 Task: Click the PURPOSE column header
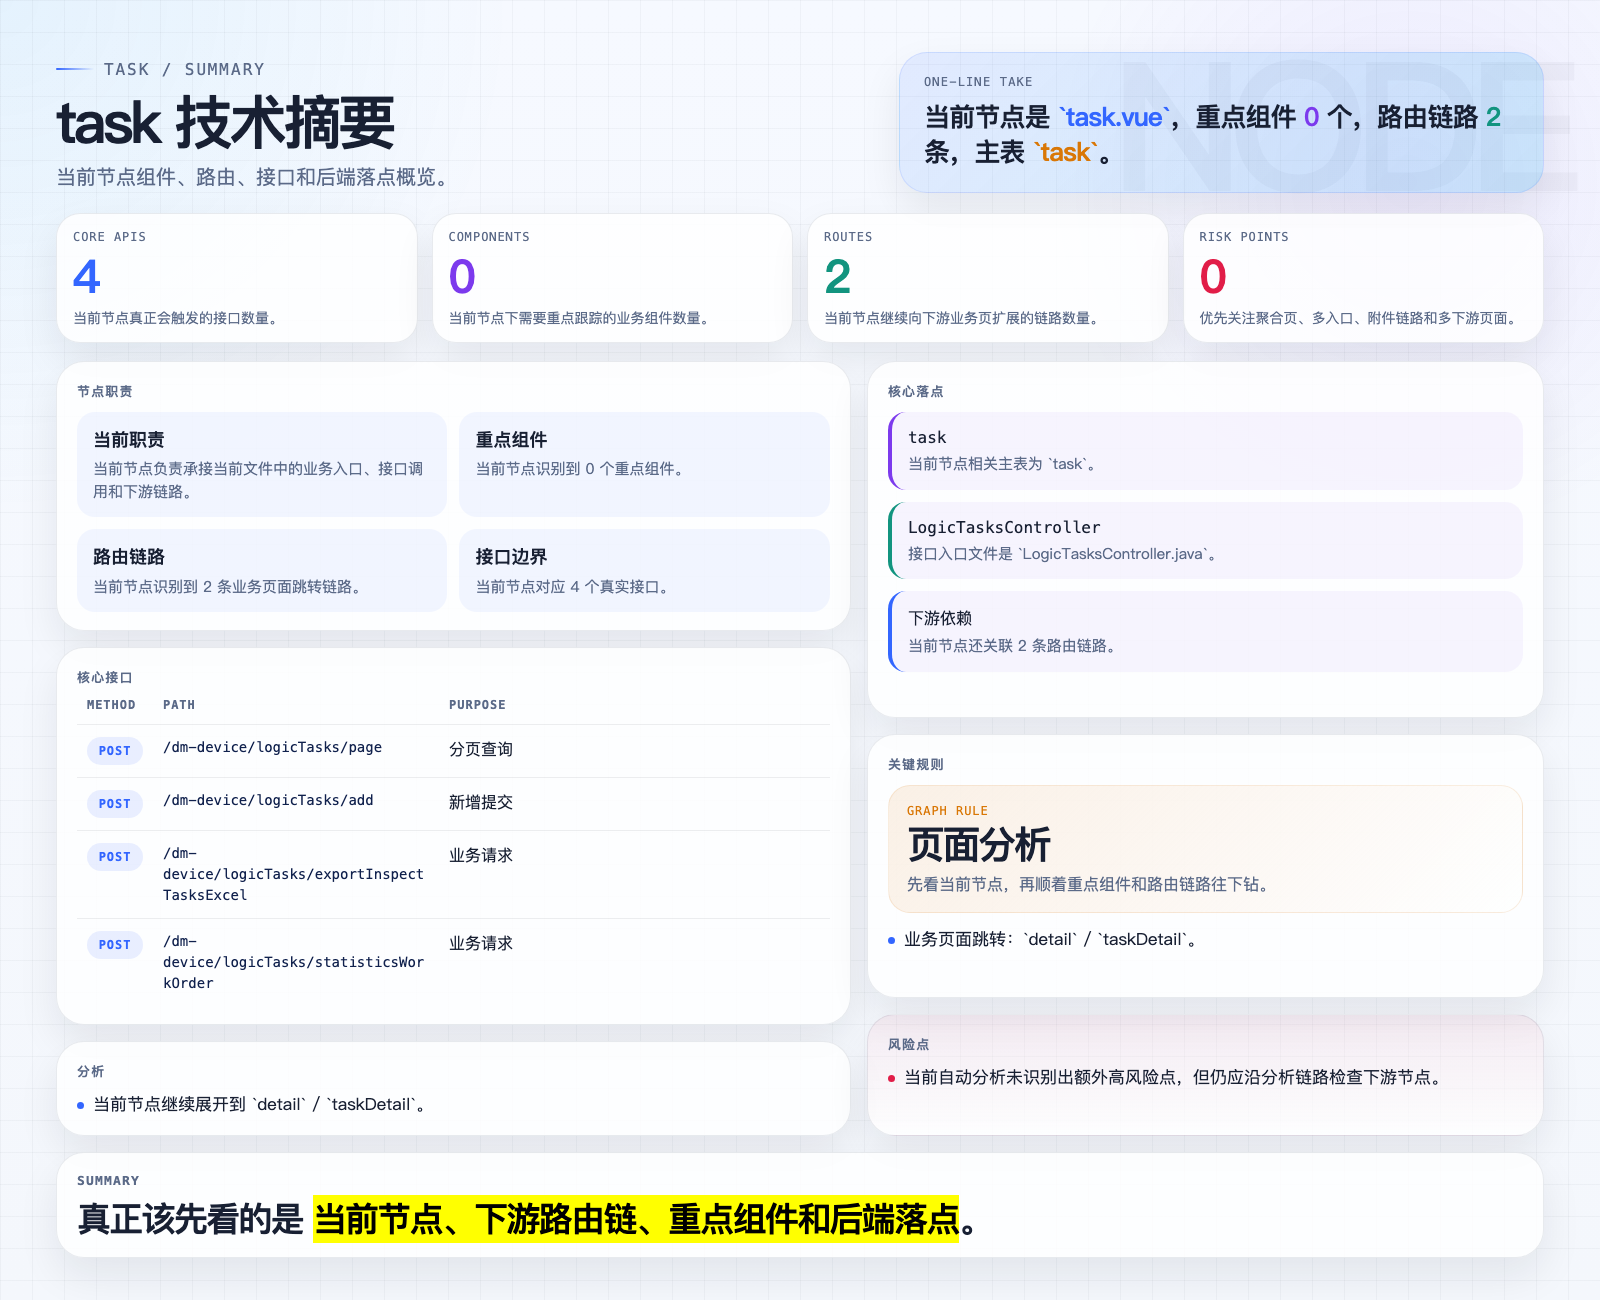coord(477,705)
